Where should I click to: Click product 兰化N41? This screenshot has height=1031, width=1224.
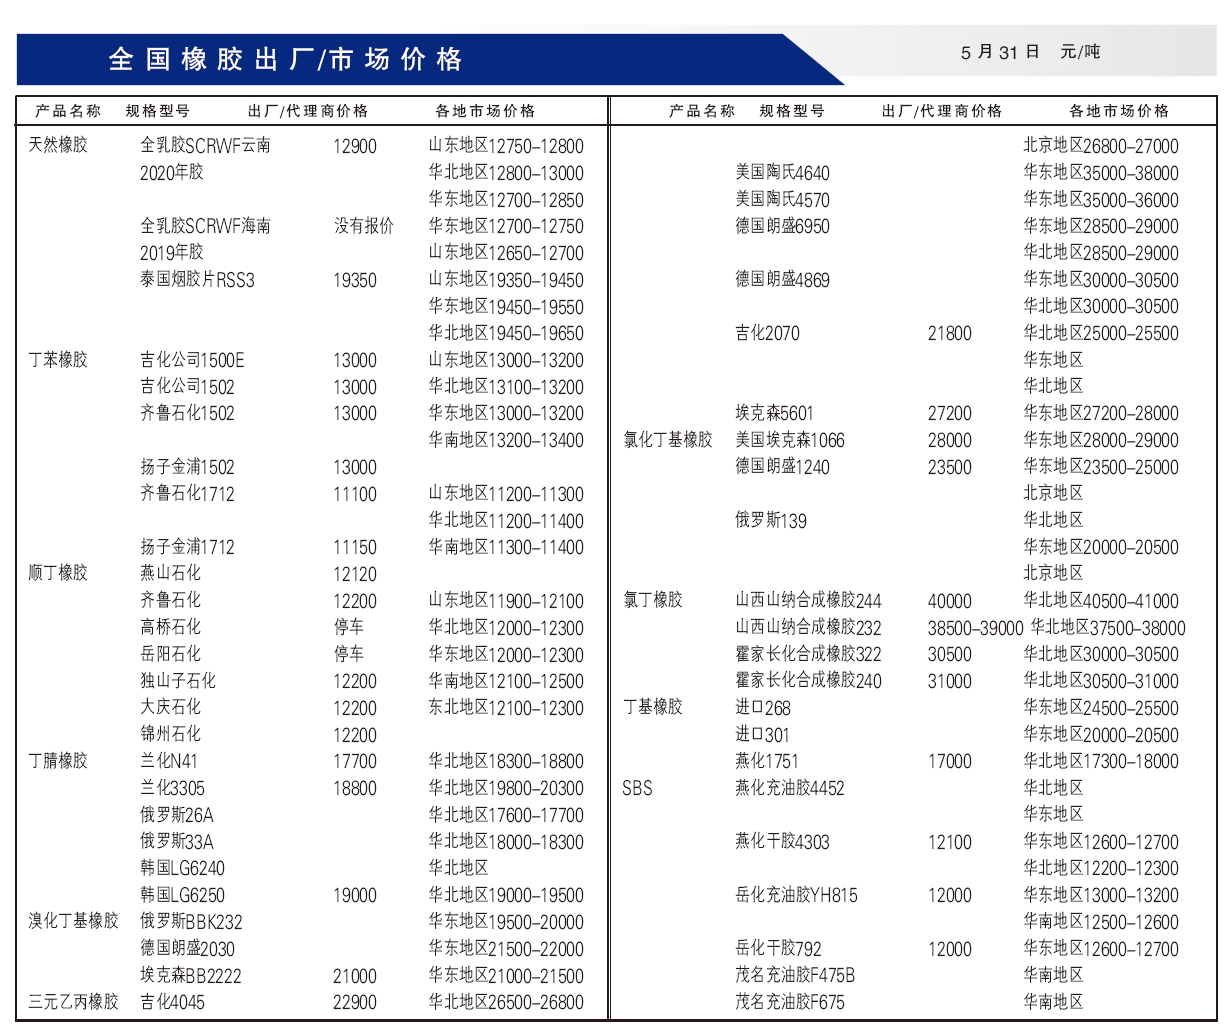169,761
